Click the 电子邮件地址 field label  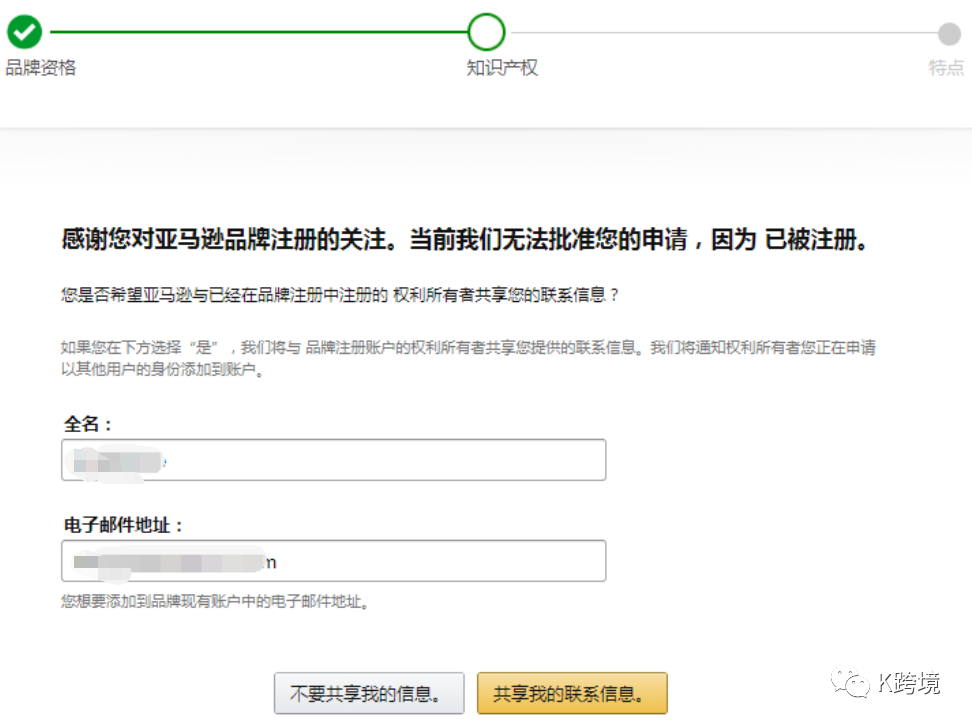click(x=124, y=526)
